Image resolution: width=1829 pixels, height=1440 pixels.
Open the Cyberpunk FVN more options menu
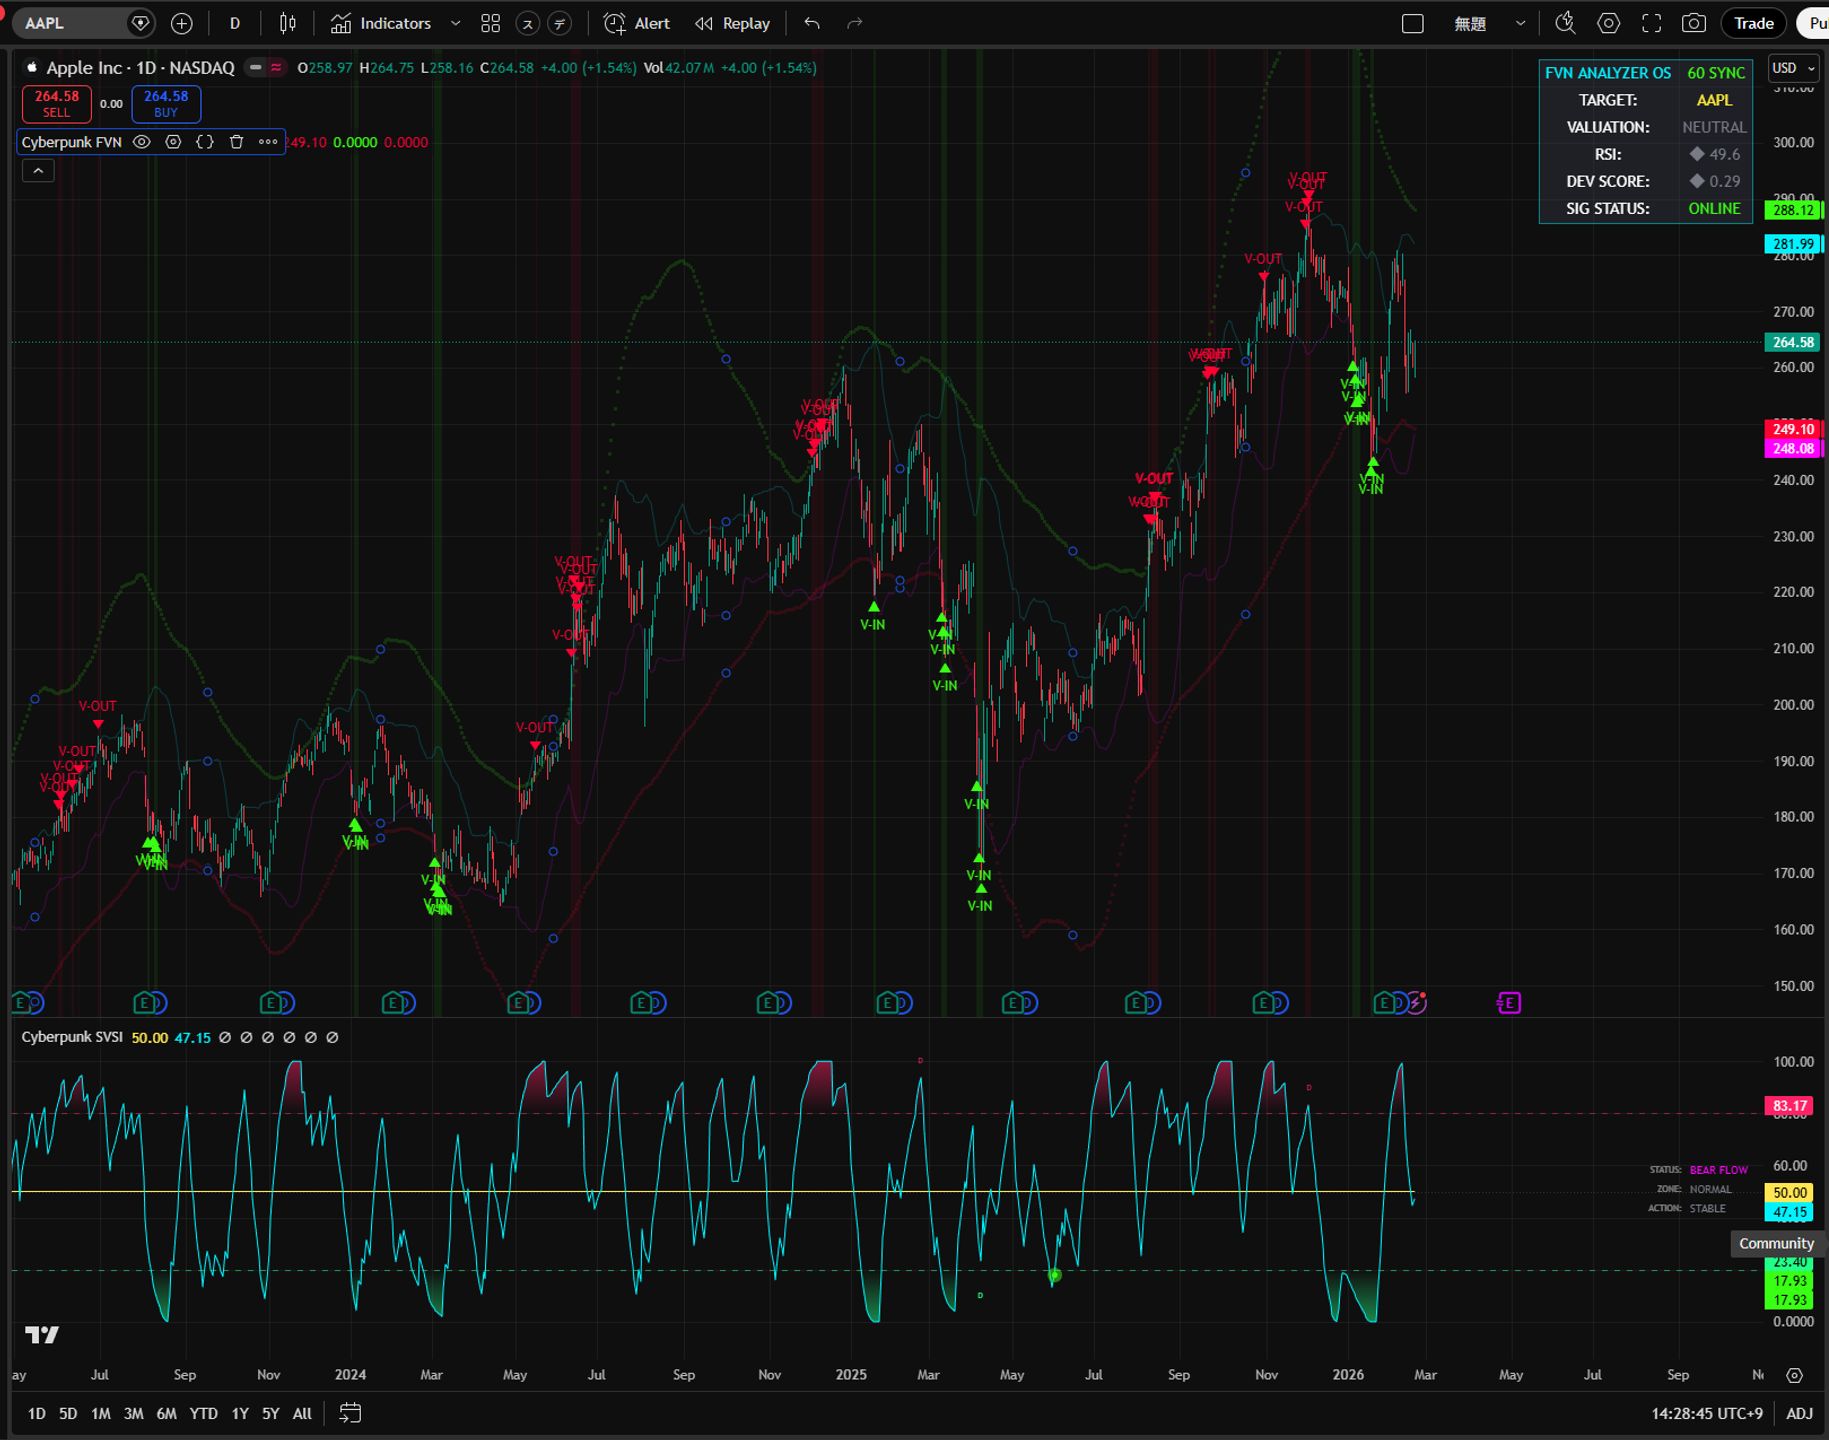(268, 142)
